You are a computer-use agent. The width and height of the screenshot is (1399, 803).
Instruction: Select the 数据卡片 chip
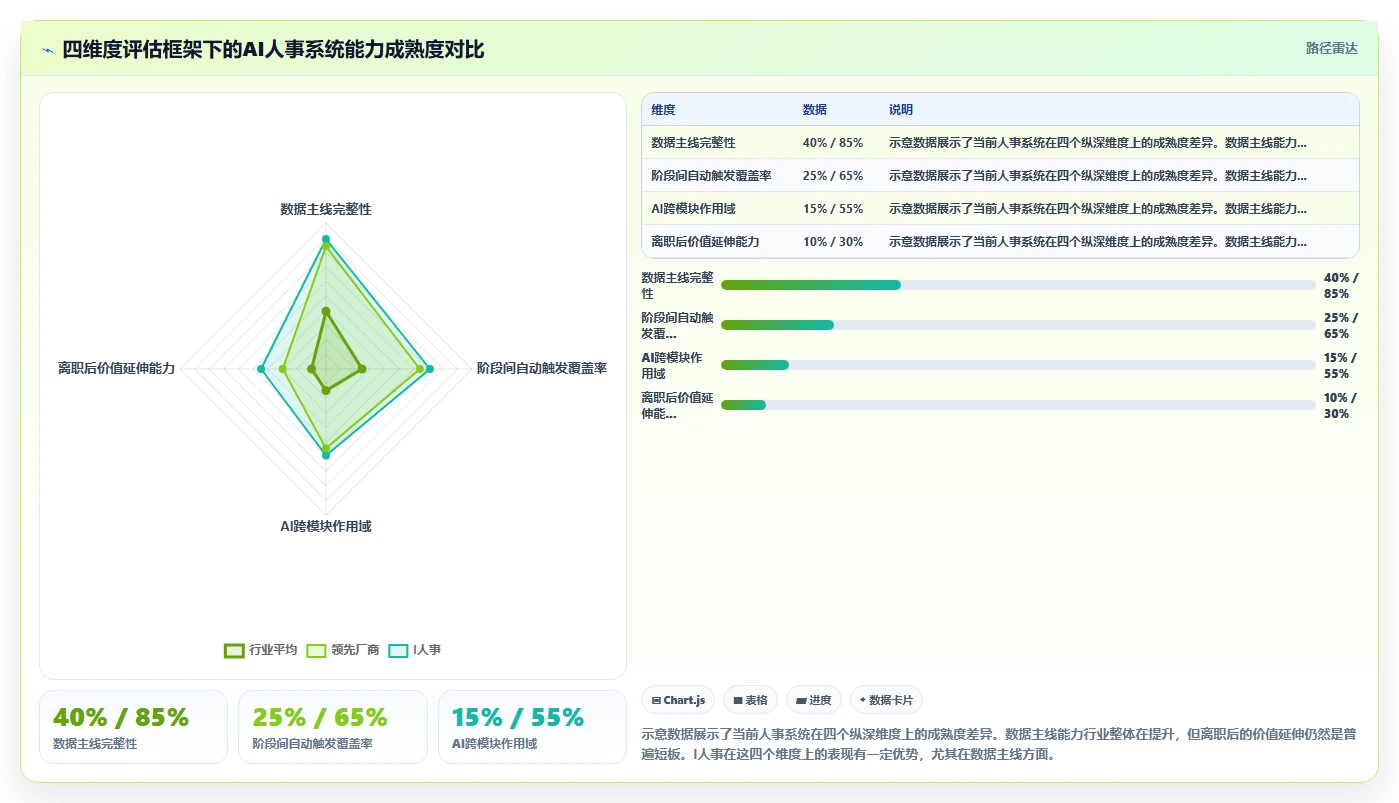click(886, 700)
